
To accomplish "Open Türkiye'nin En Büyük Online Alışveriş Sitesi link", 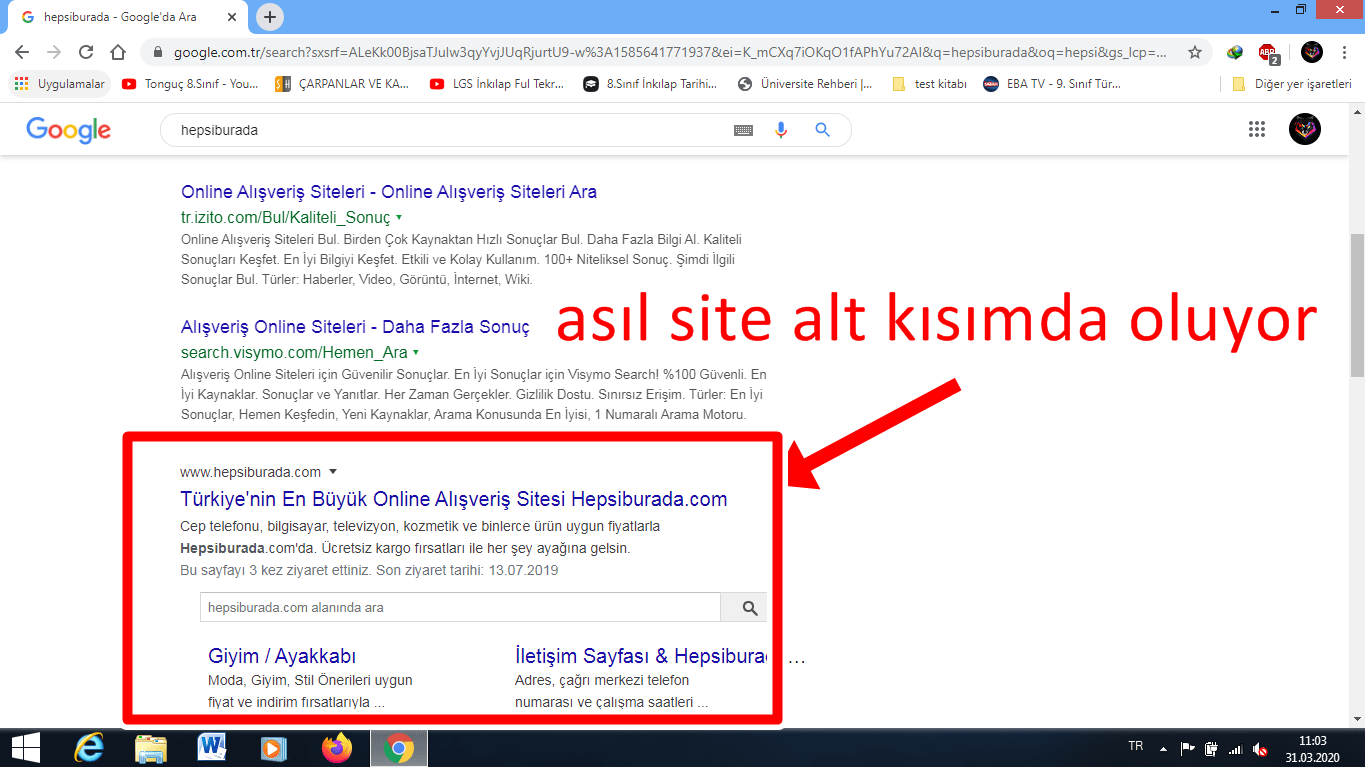I will (454, 499).
